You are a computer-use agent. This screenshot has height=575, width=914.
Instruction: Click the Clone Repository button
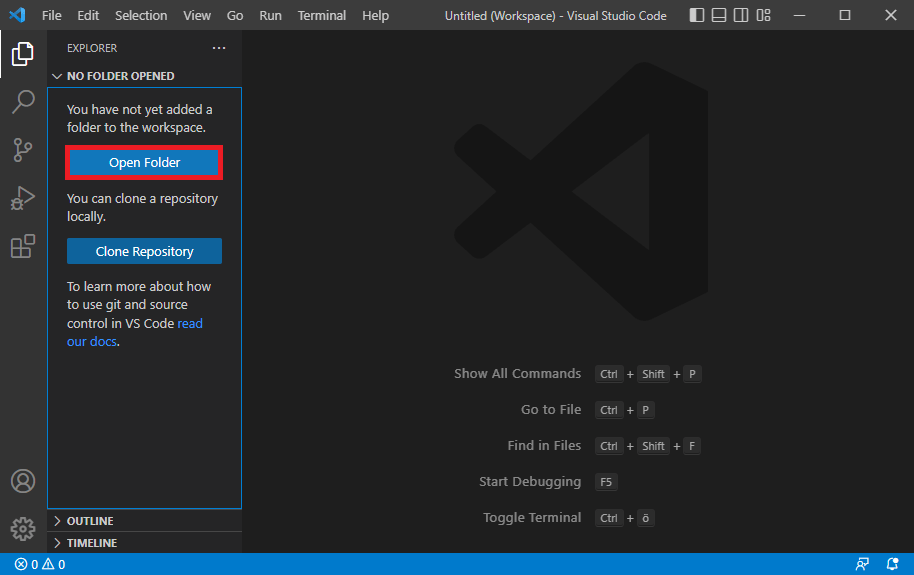(x=144, y=251)
